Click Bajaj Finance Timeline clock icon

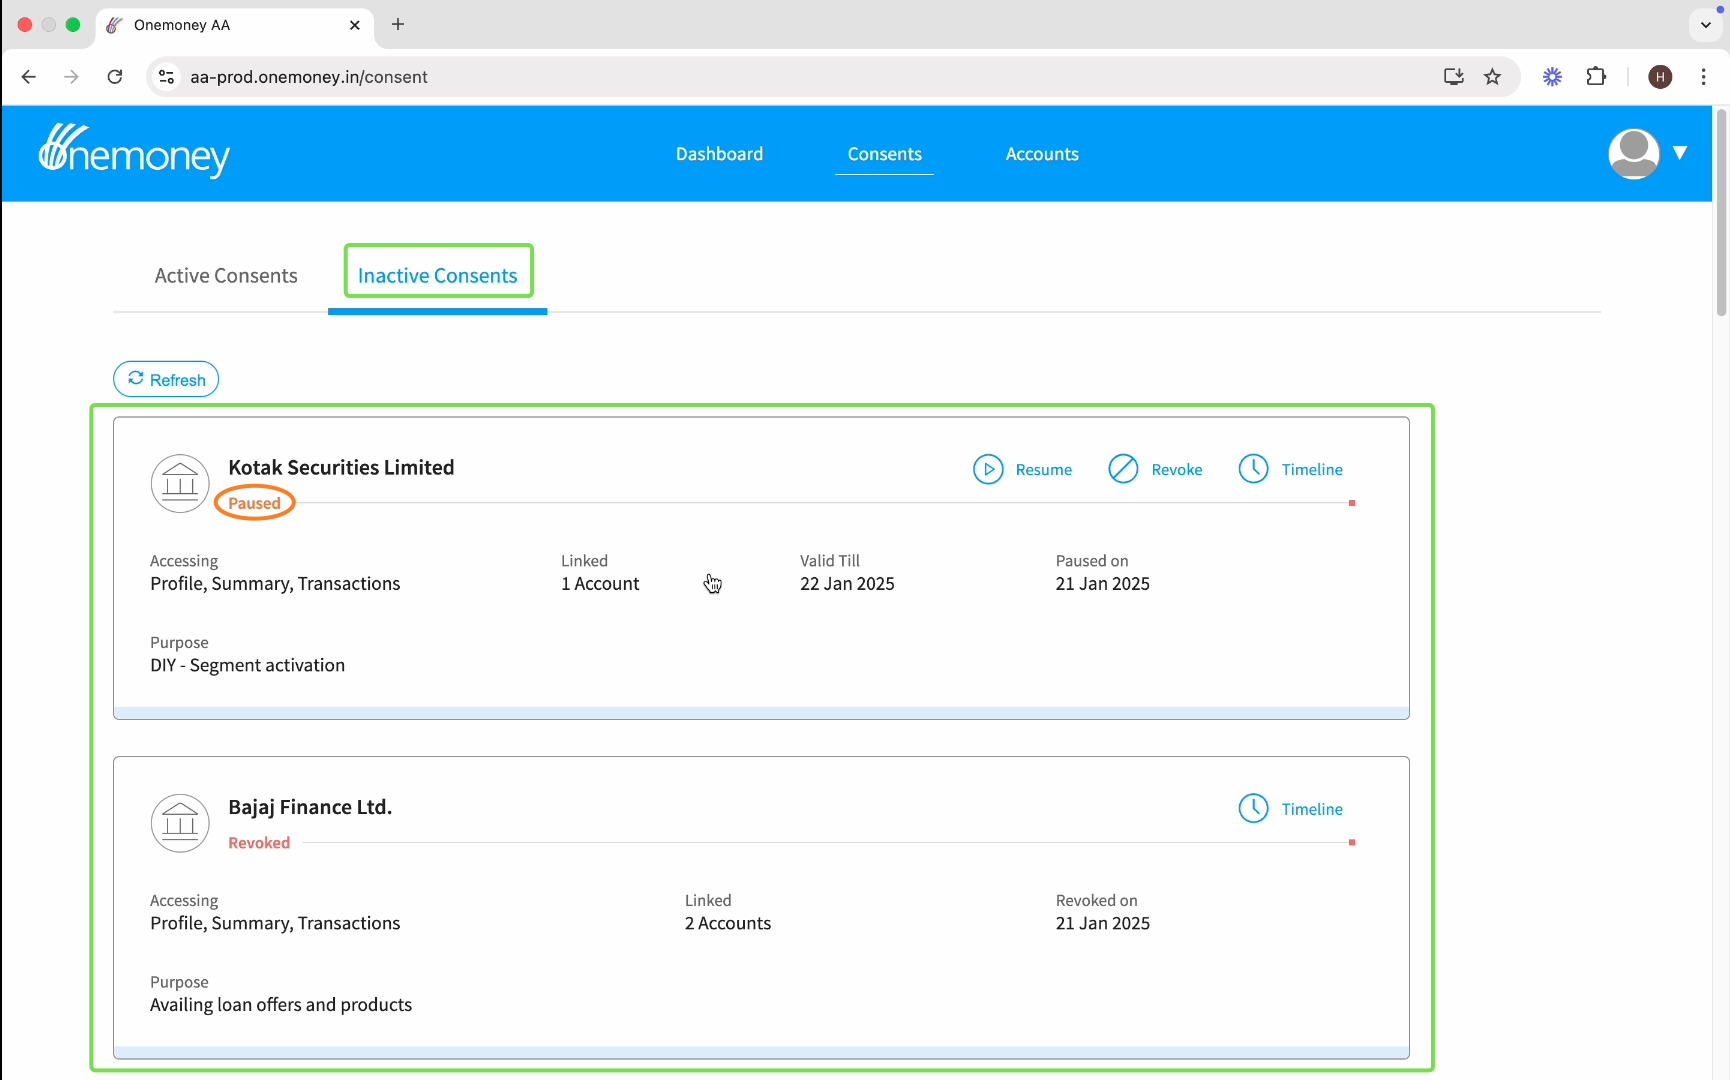[x=1253, y=808]
